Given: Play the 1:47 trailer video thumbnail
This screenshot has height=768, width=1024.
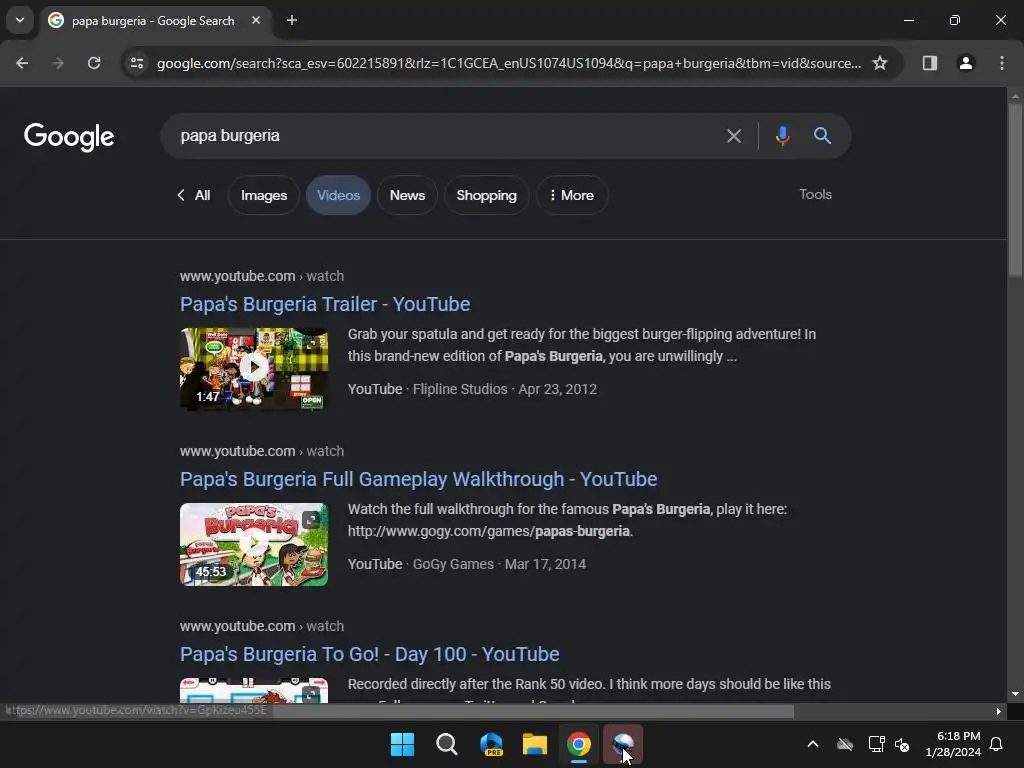Looking at the screenshot, I should [x=254, y=369].
